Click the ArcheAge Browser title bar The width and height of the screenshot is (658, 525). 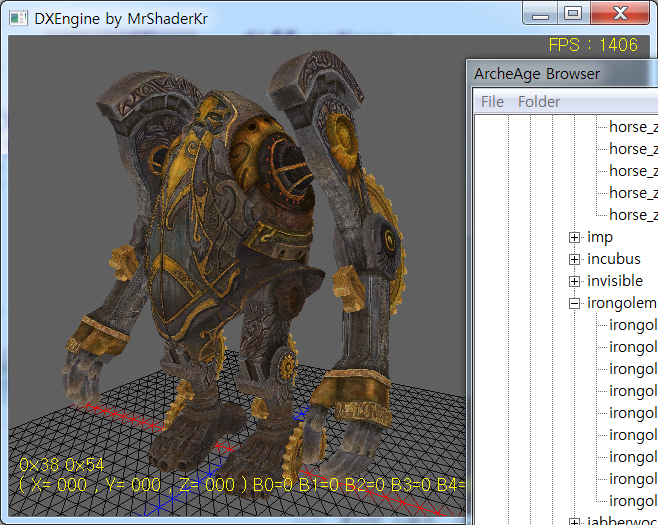[x=562, y=74]
